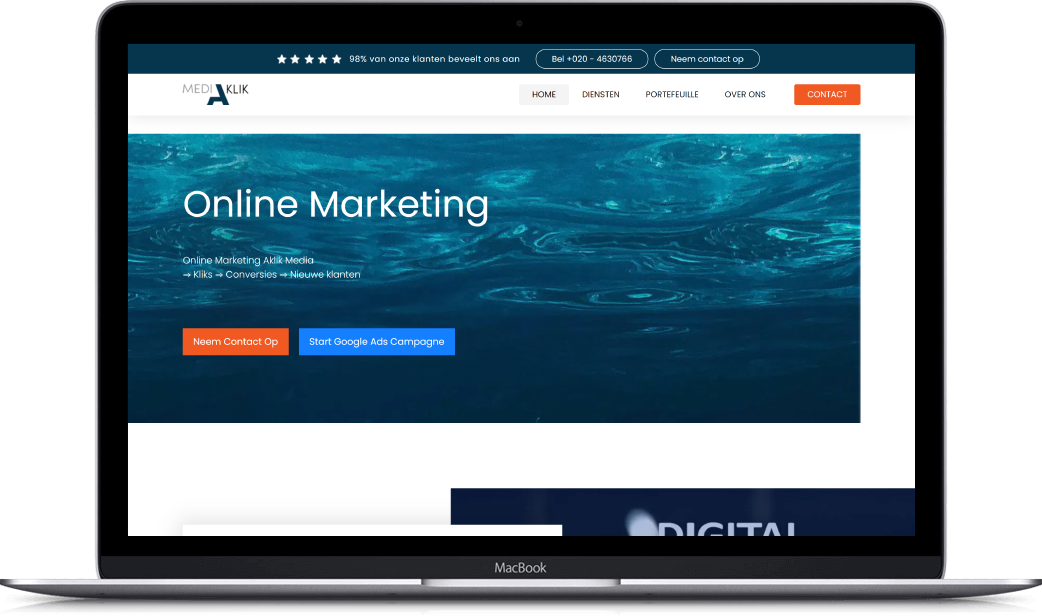Click the fifth (last) rating star
This screenshot has height=616, width=1042.
tap(337, 59)
